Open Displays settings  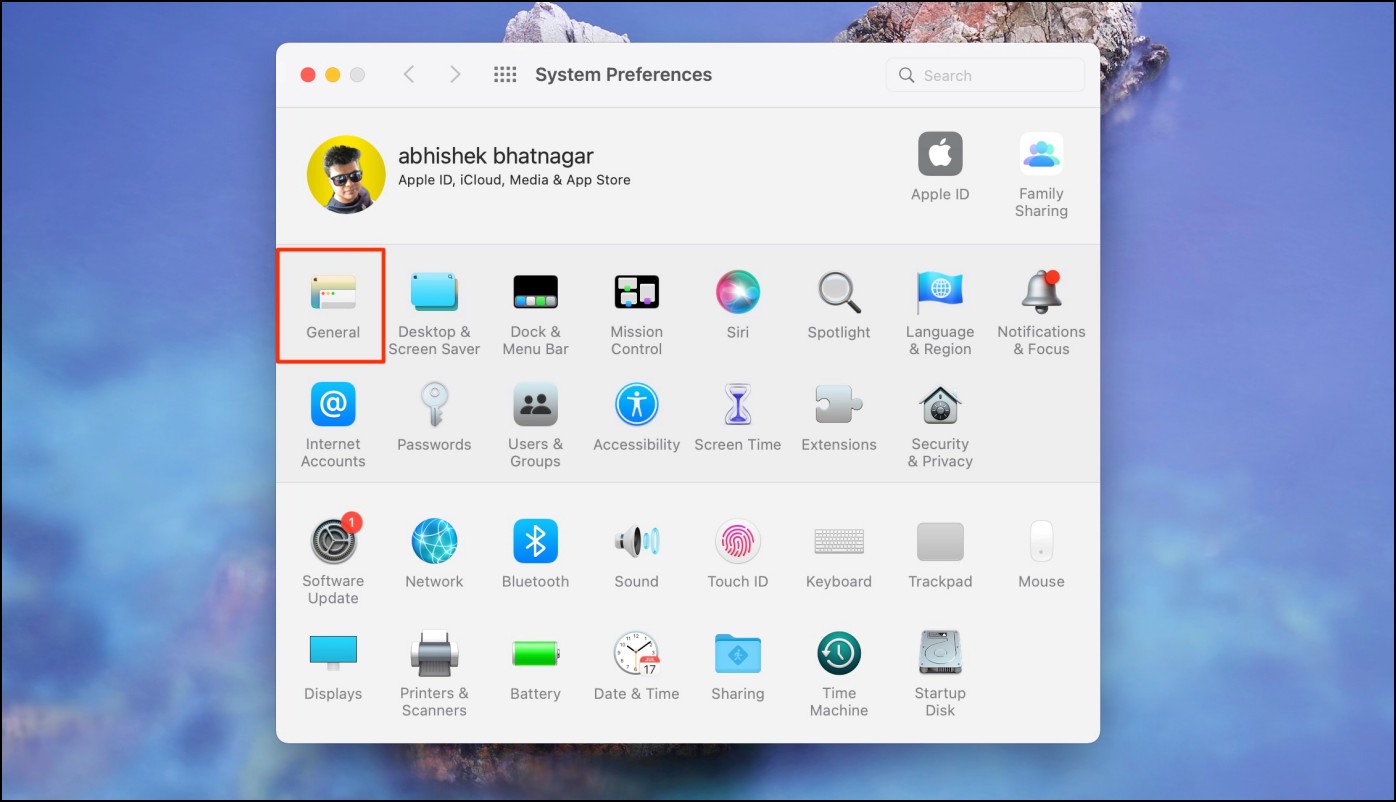tap(333, 666)
